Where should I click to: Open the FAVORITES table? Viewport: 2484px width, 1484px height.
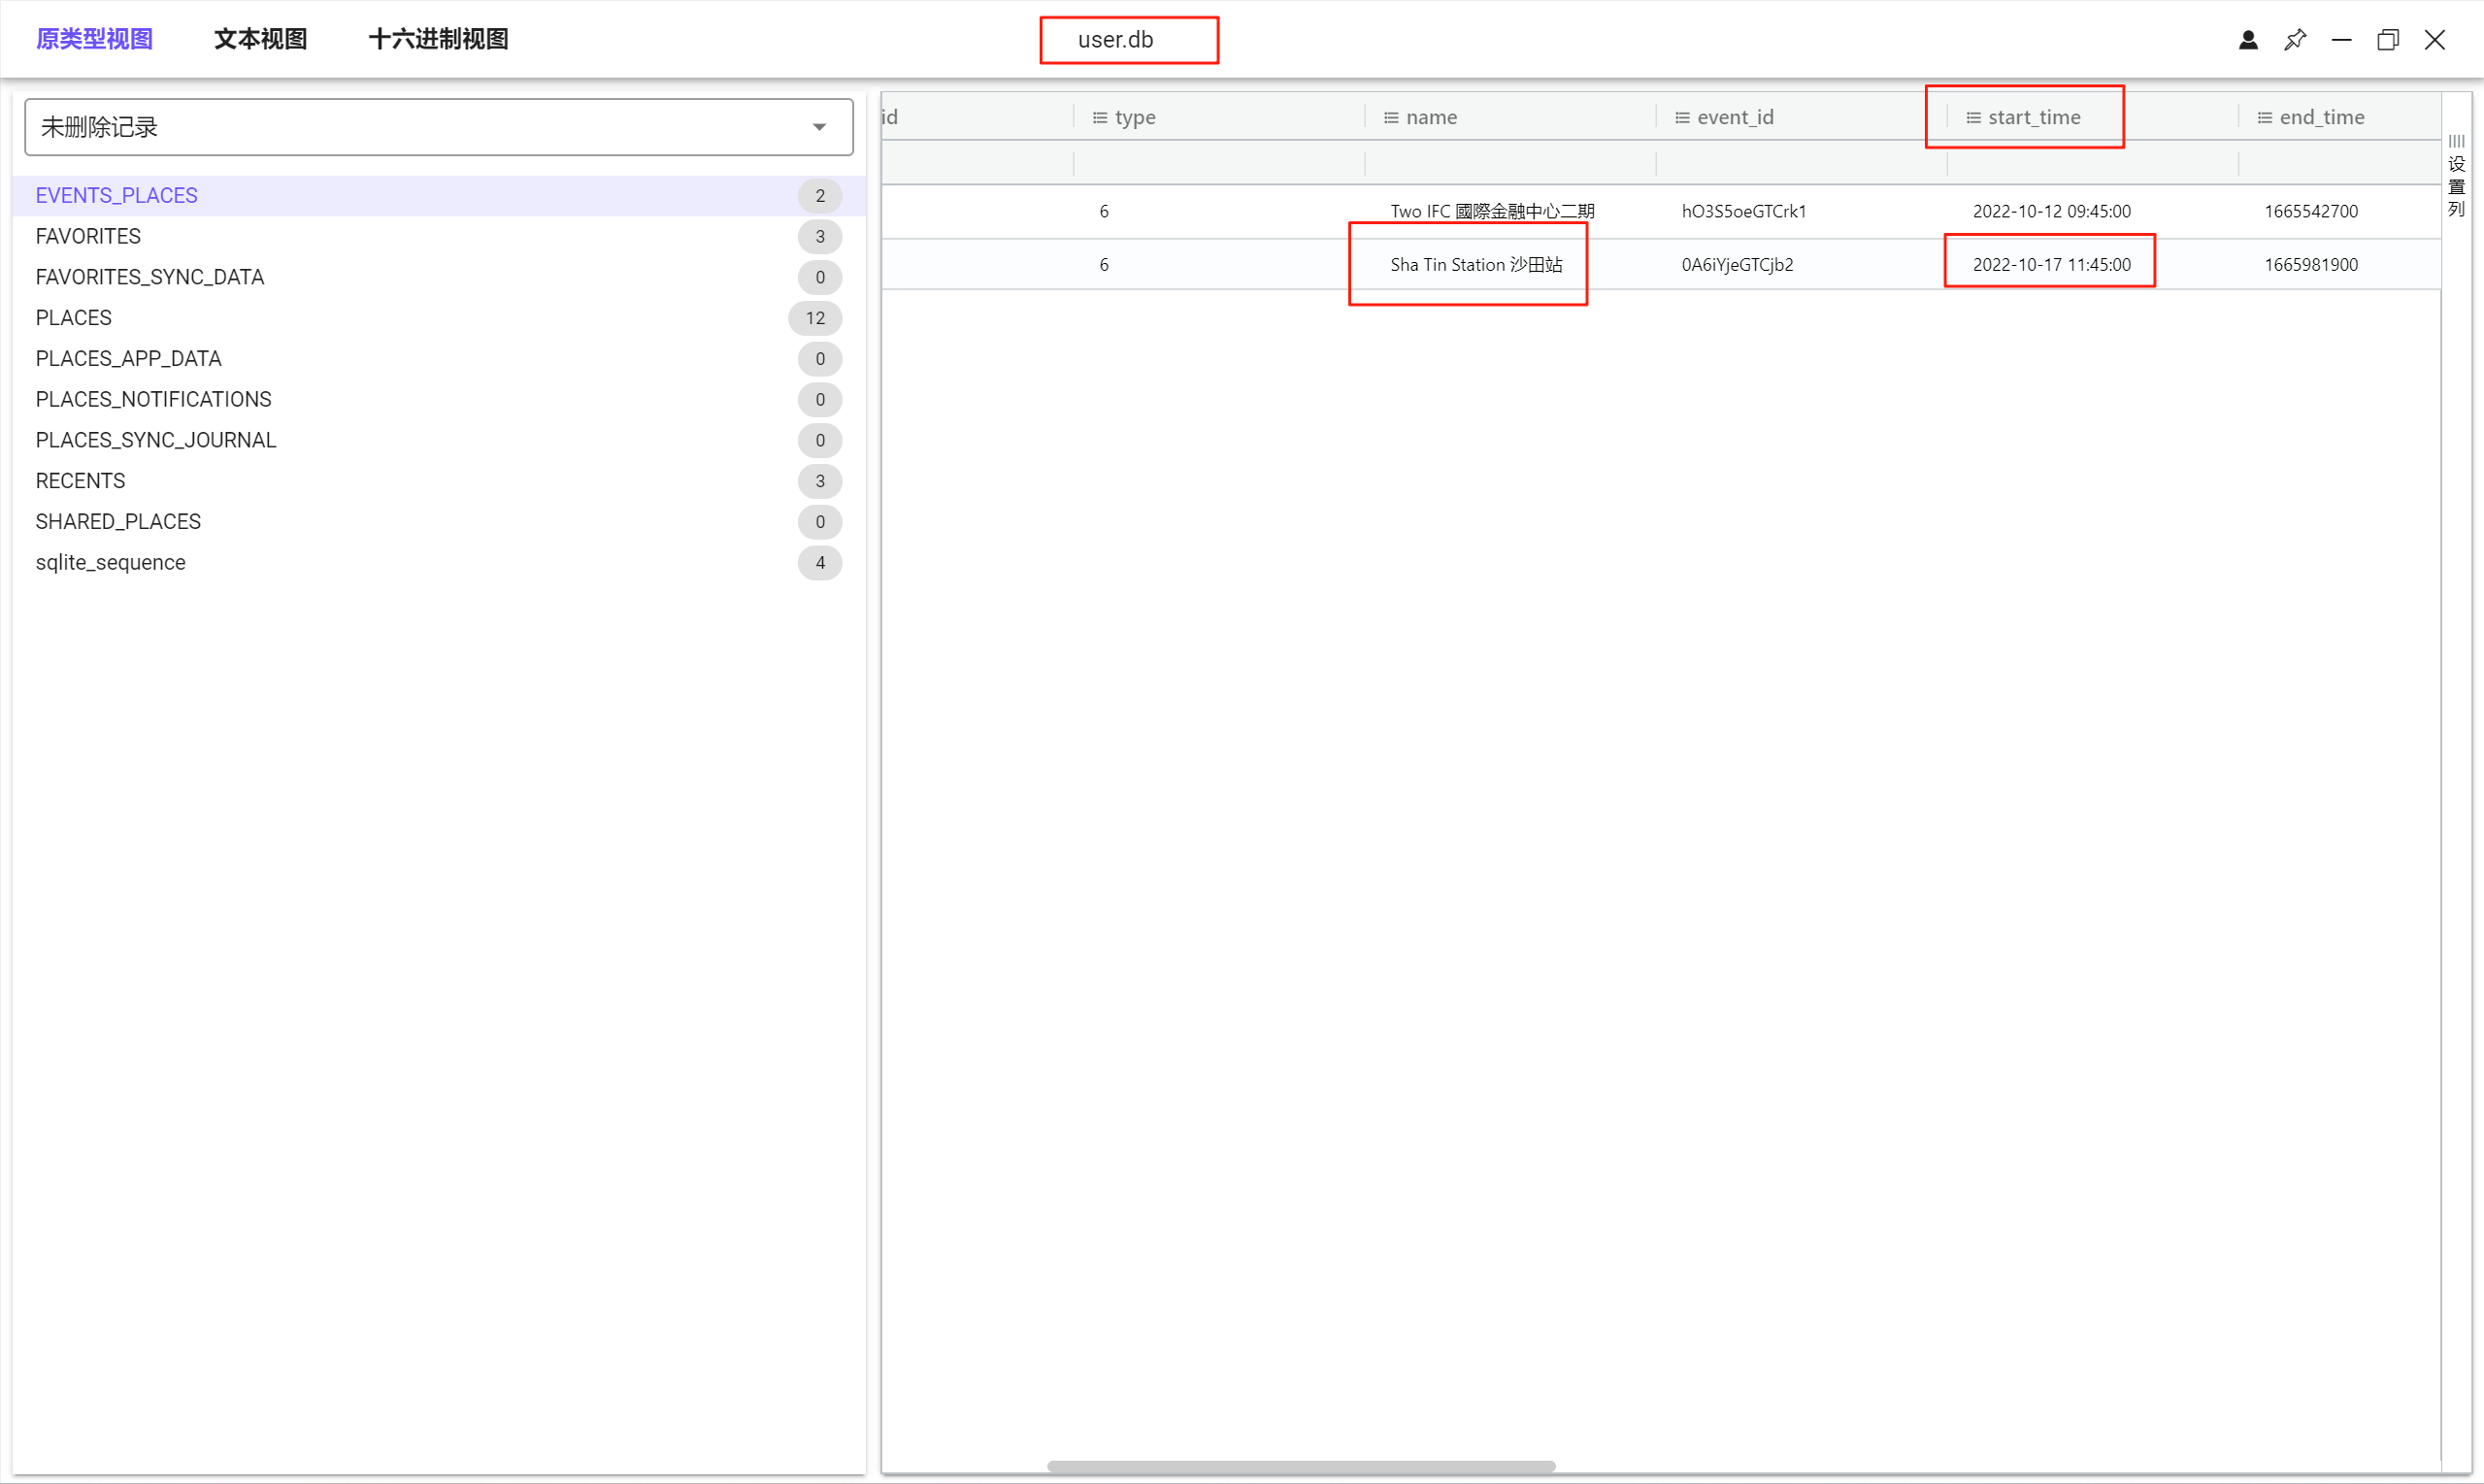point(88,236)
